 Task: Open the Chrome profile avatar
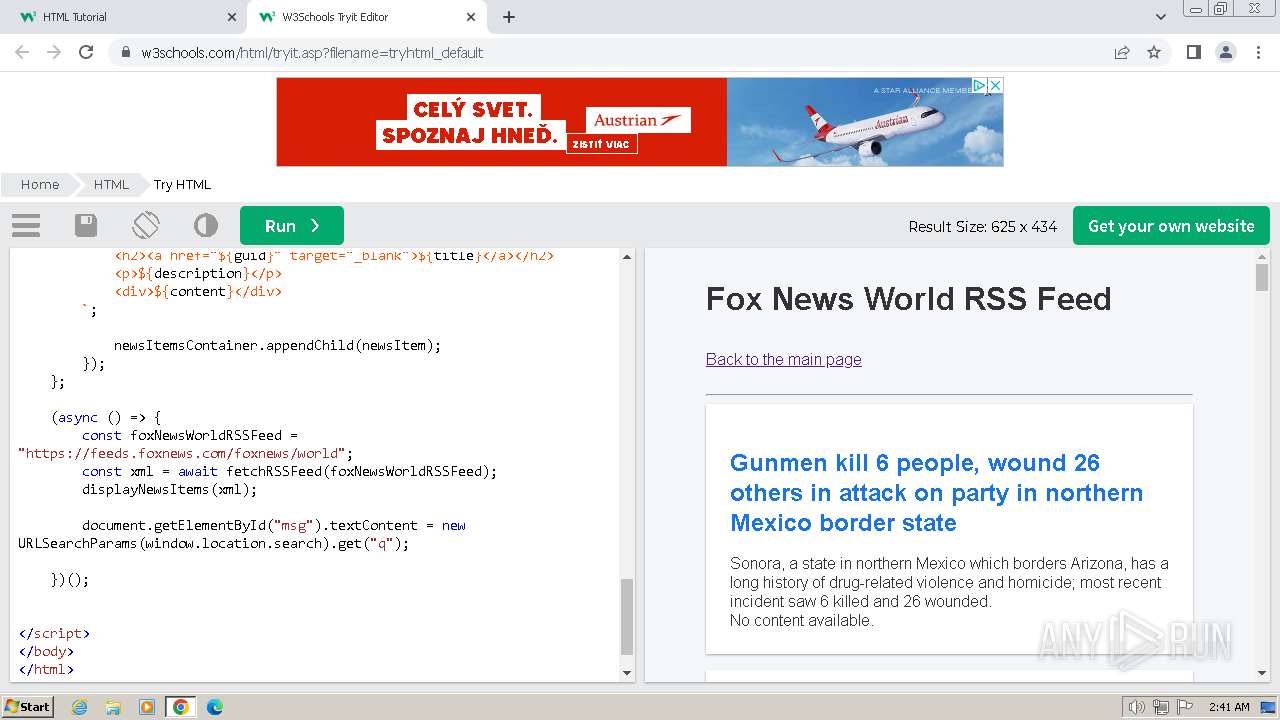[1225, 52]
